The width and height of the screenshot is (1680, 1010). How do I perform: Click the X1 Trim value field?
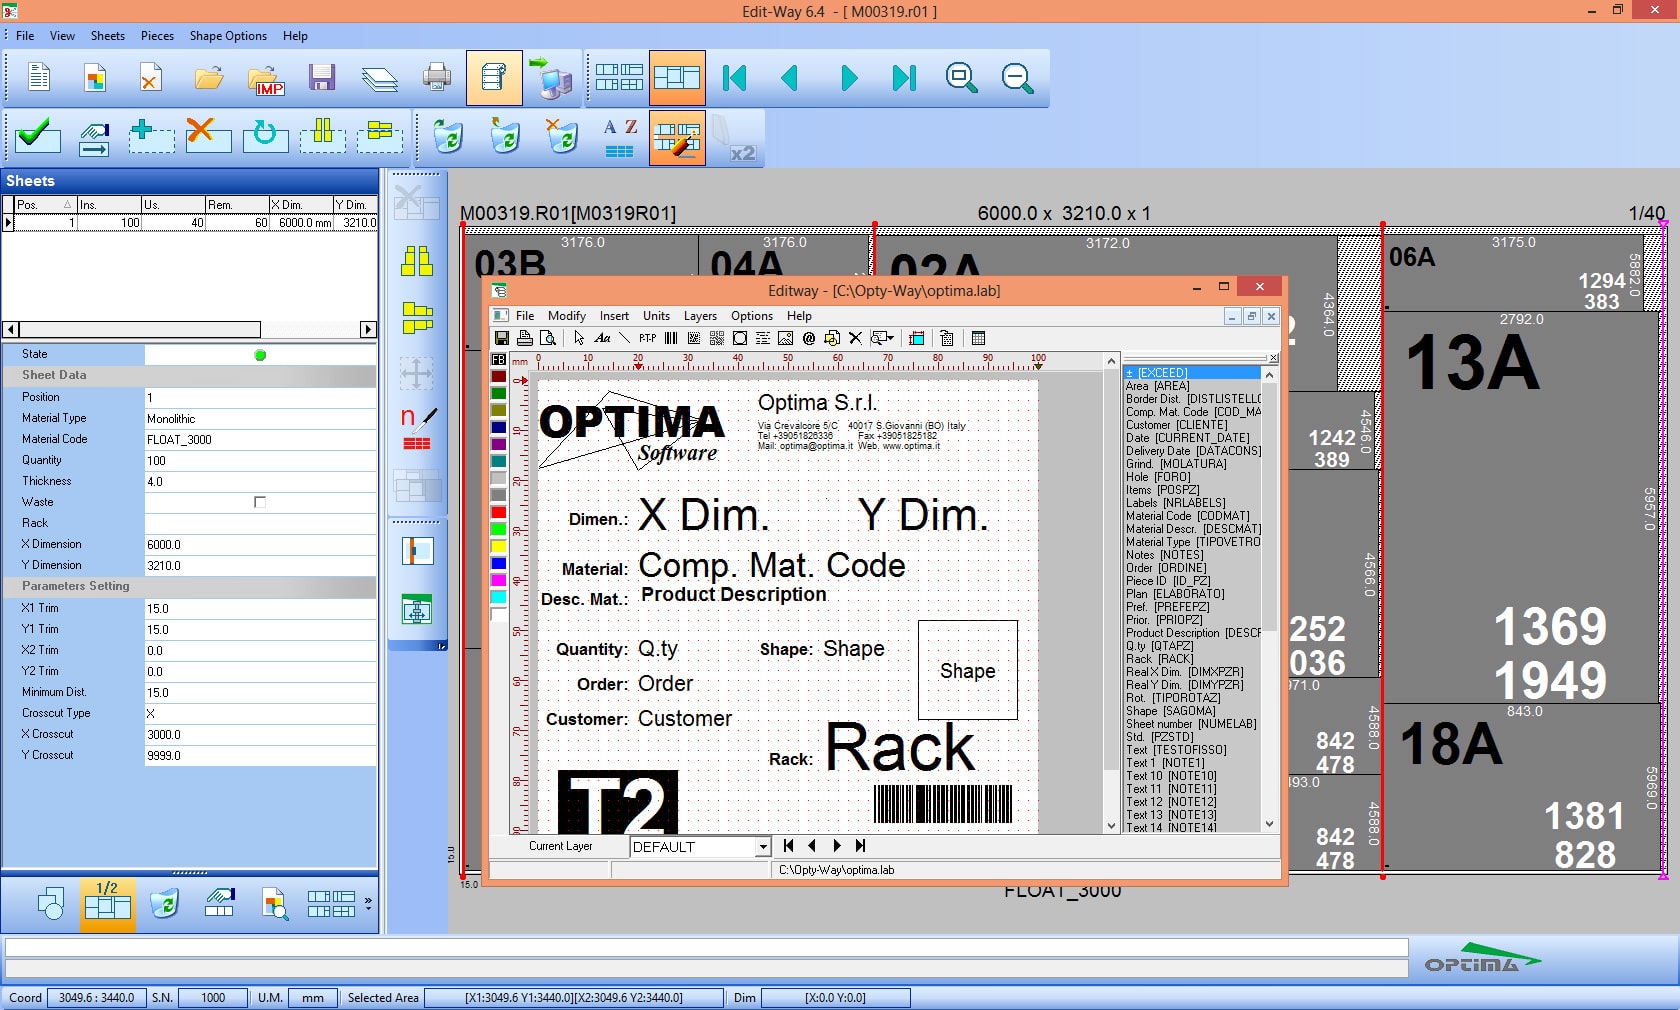tap(260, 609)
